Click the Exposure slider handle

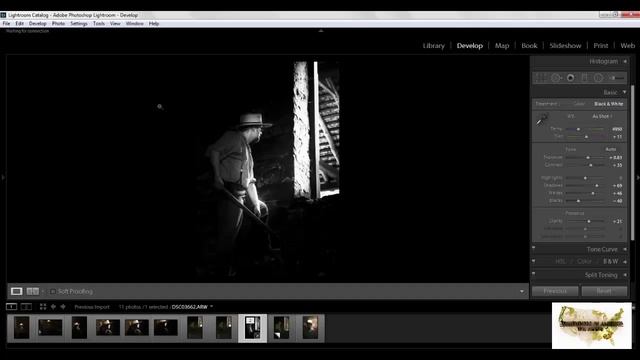pos(588,158)
